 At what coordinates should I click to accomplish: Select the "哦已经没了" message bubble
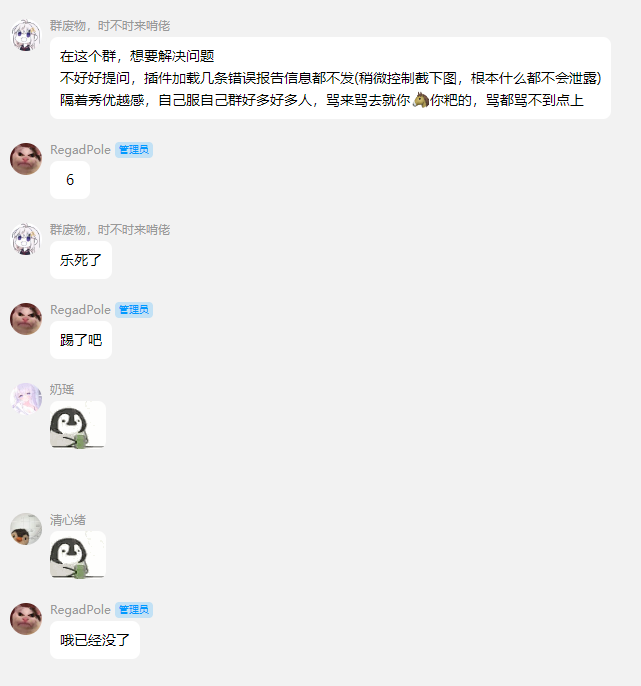click(95, 640)
